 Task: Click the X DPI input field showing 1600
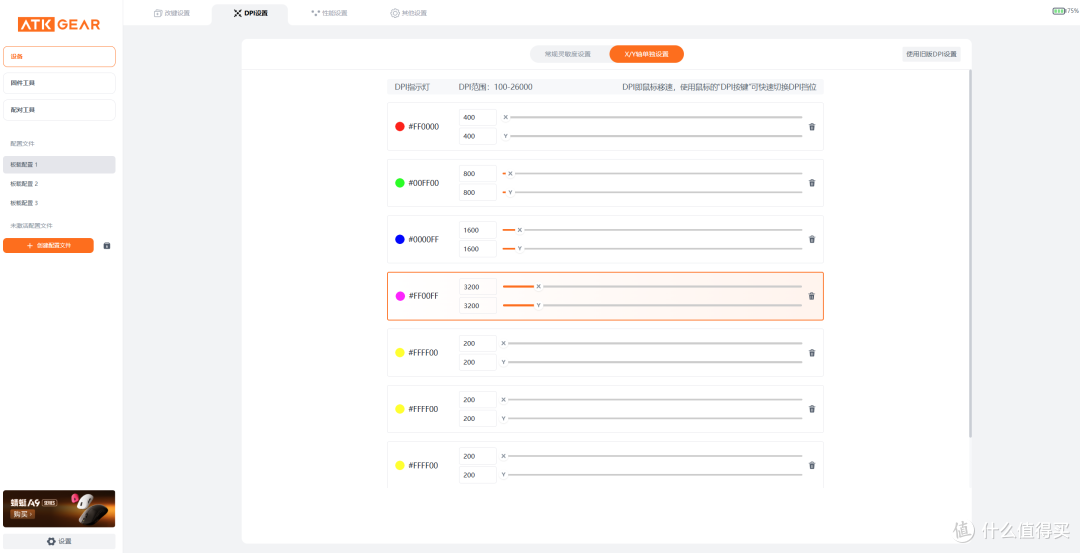tap(478, 230)
